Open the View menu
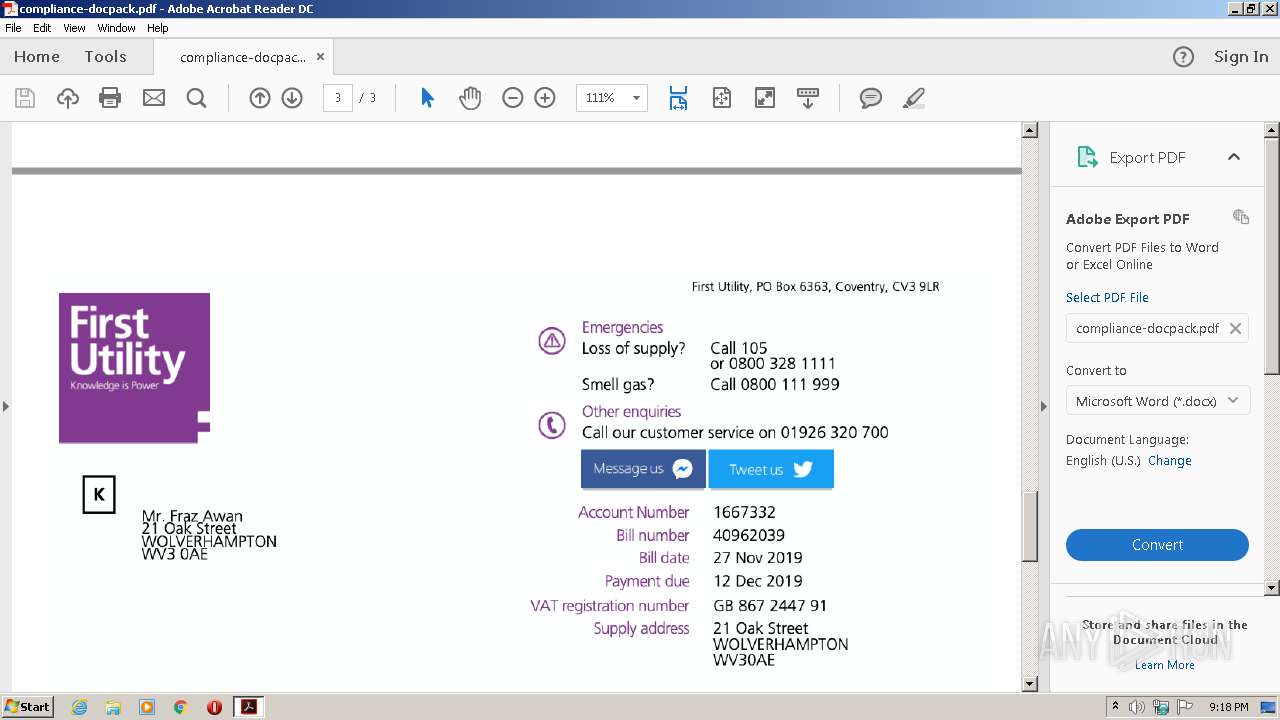The width and height of the screenshot is (1280, 720). coord(75,28)
